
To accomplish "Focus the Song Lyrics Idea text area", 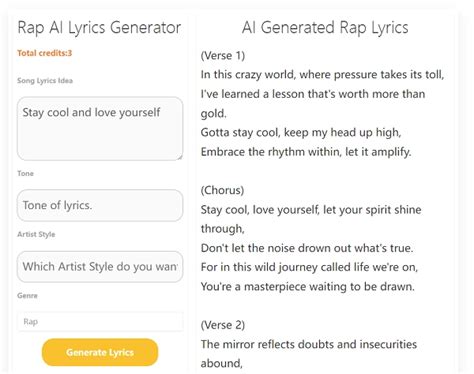I will click(x=100, y=129).
